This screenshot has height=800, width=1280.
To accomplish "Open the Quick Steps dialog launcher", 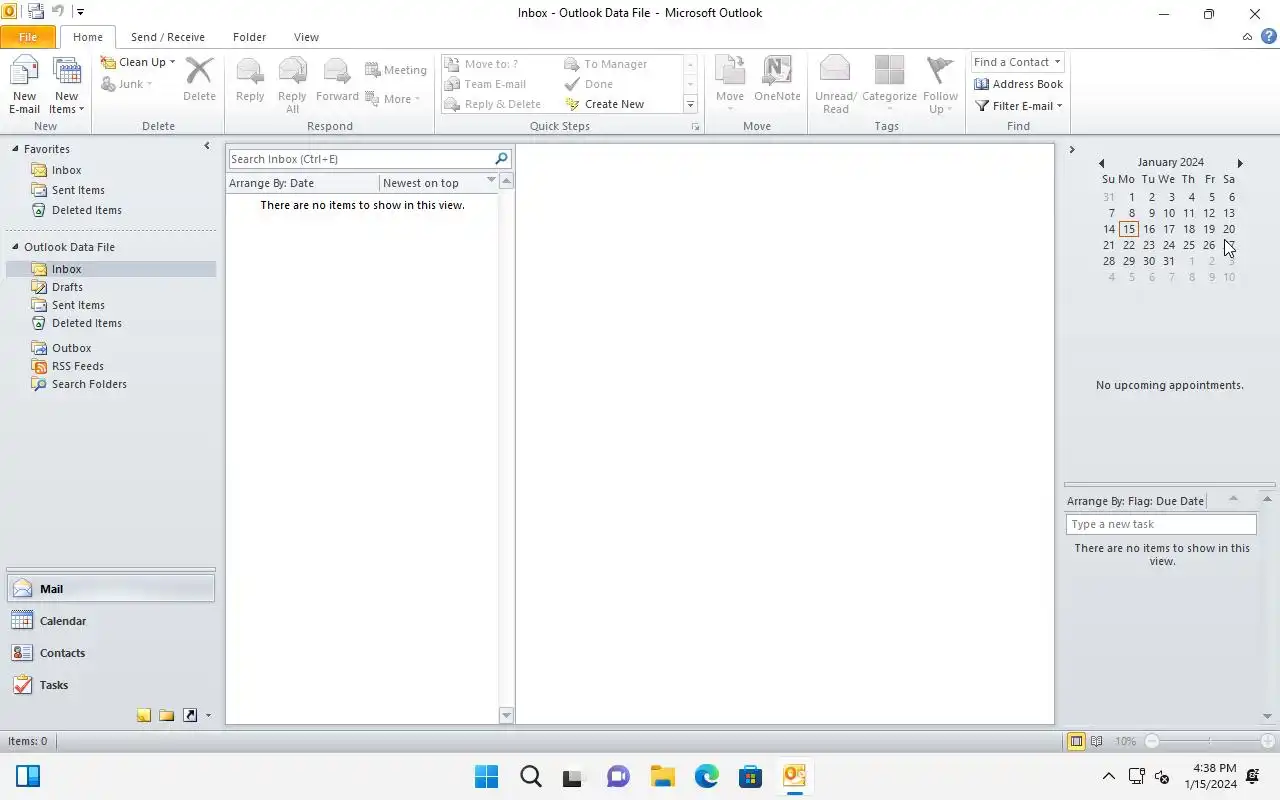I will point(696,127).
